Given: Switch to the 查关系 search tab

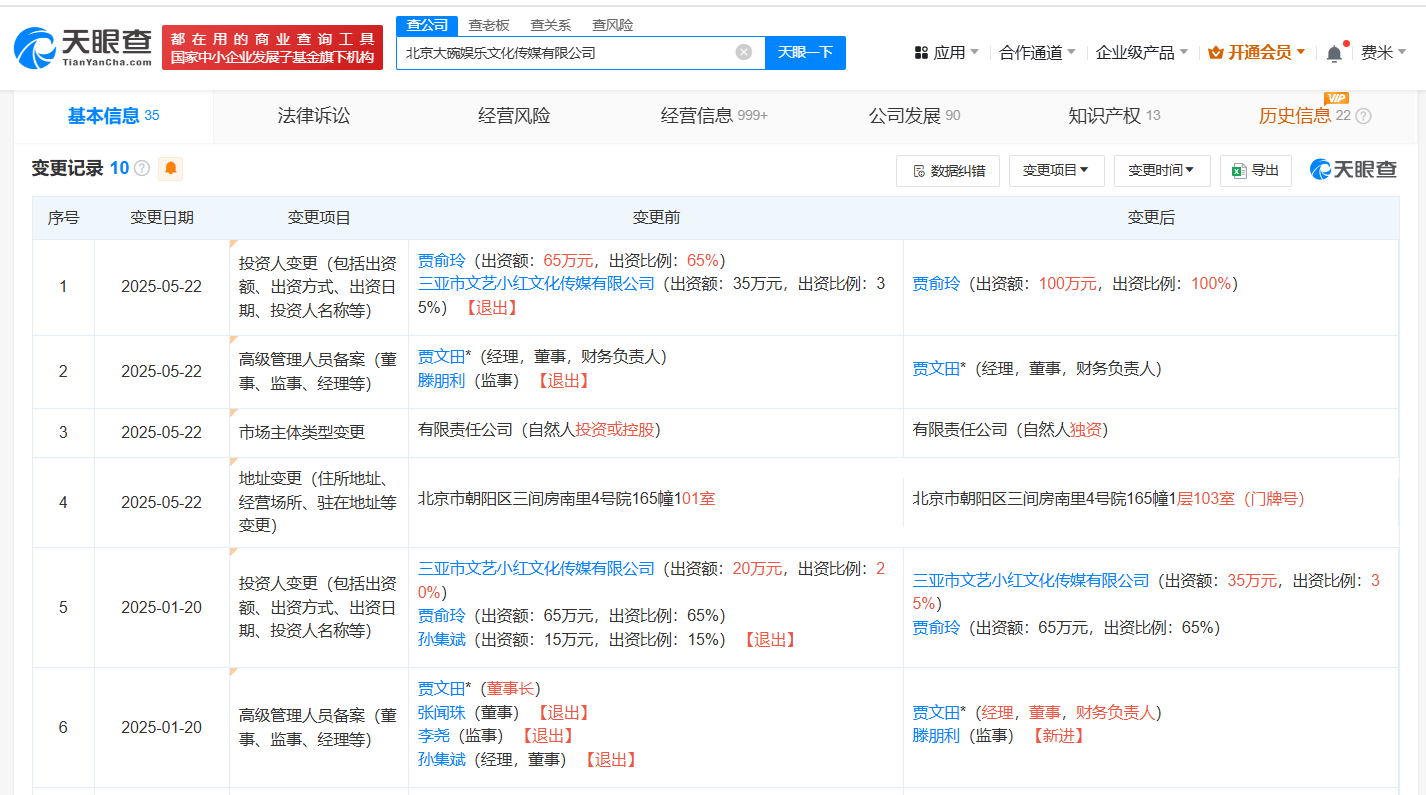Looking at the screenshot, I should (x=550, y=25).
